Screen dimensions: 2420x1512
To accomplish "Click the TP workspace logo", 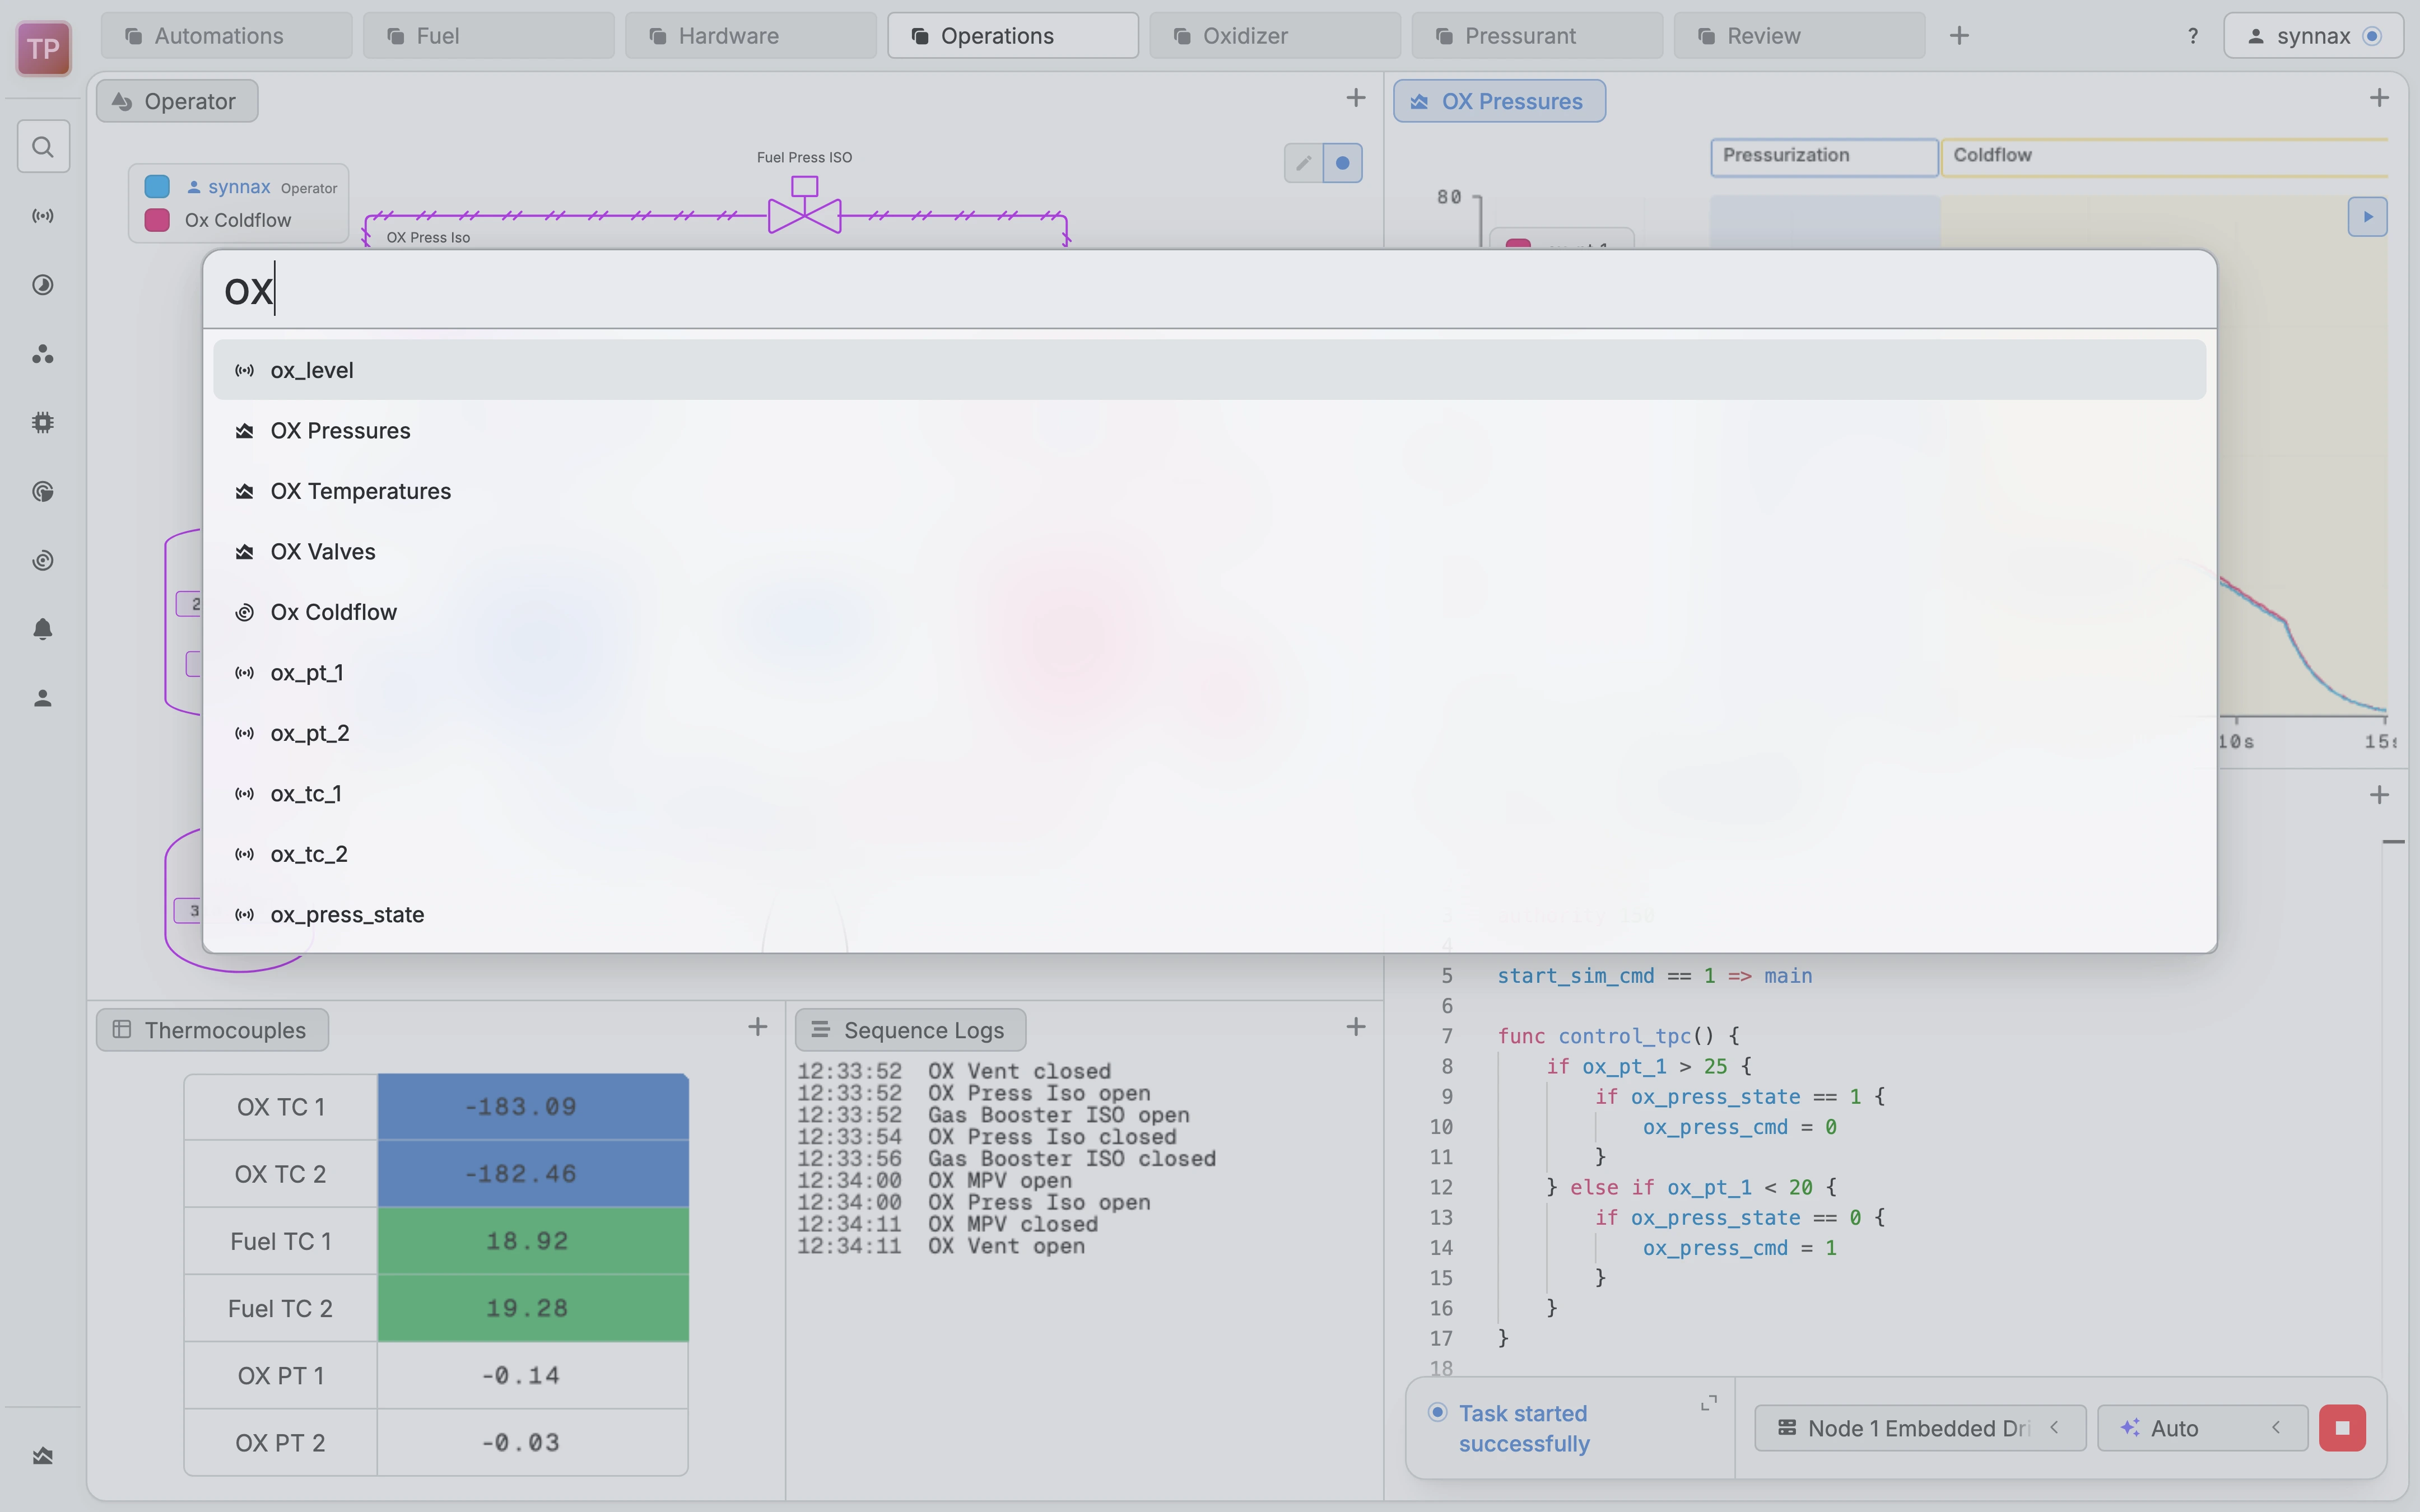I will 43,48.
